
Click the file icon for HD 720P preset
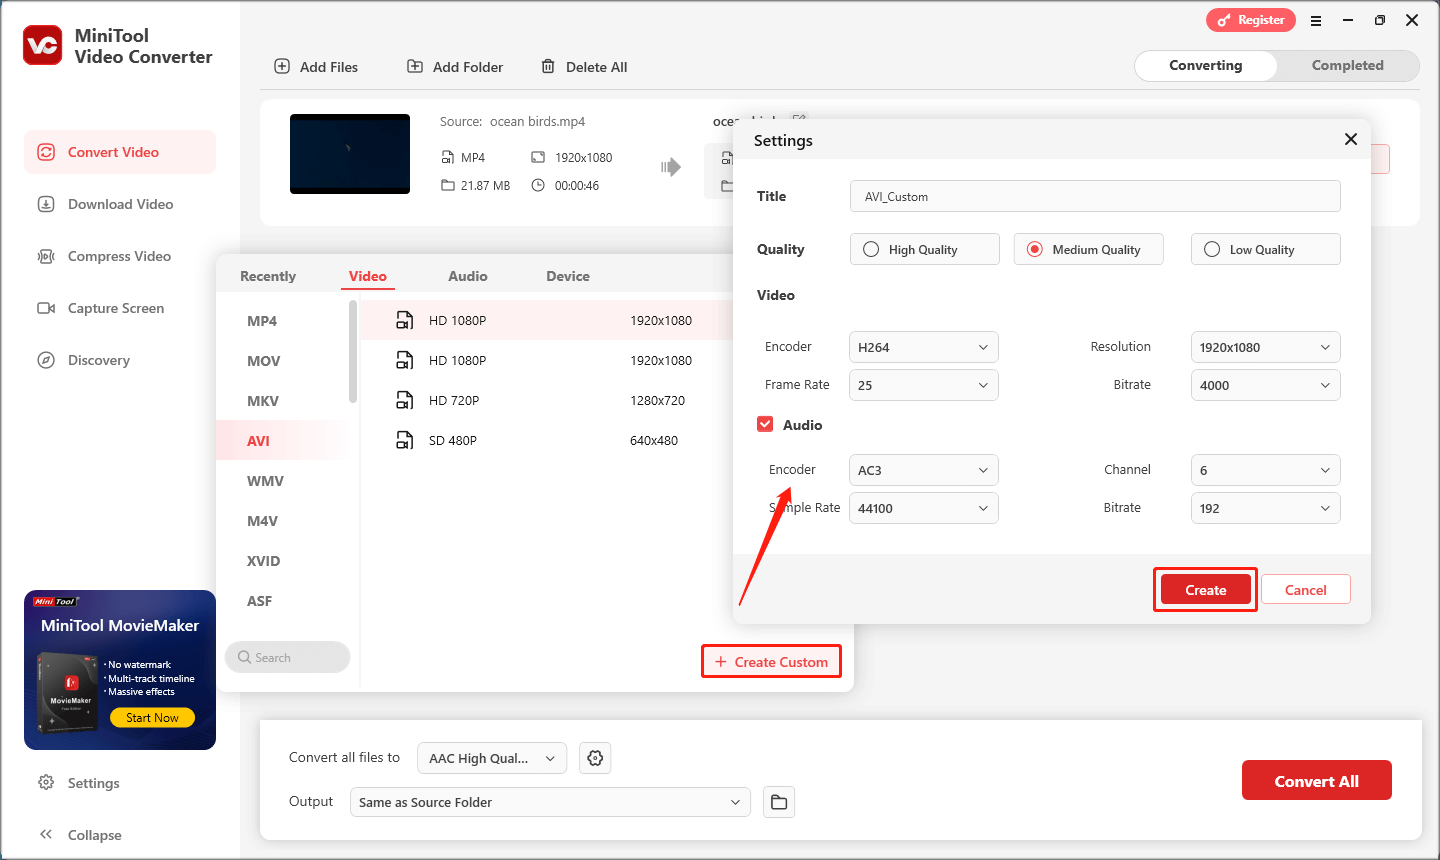click(x=405, y=400)
